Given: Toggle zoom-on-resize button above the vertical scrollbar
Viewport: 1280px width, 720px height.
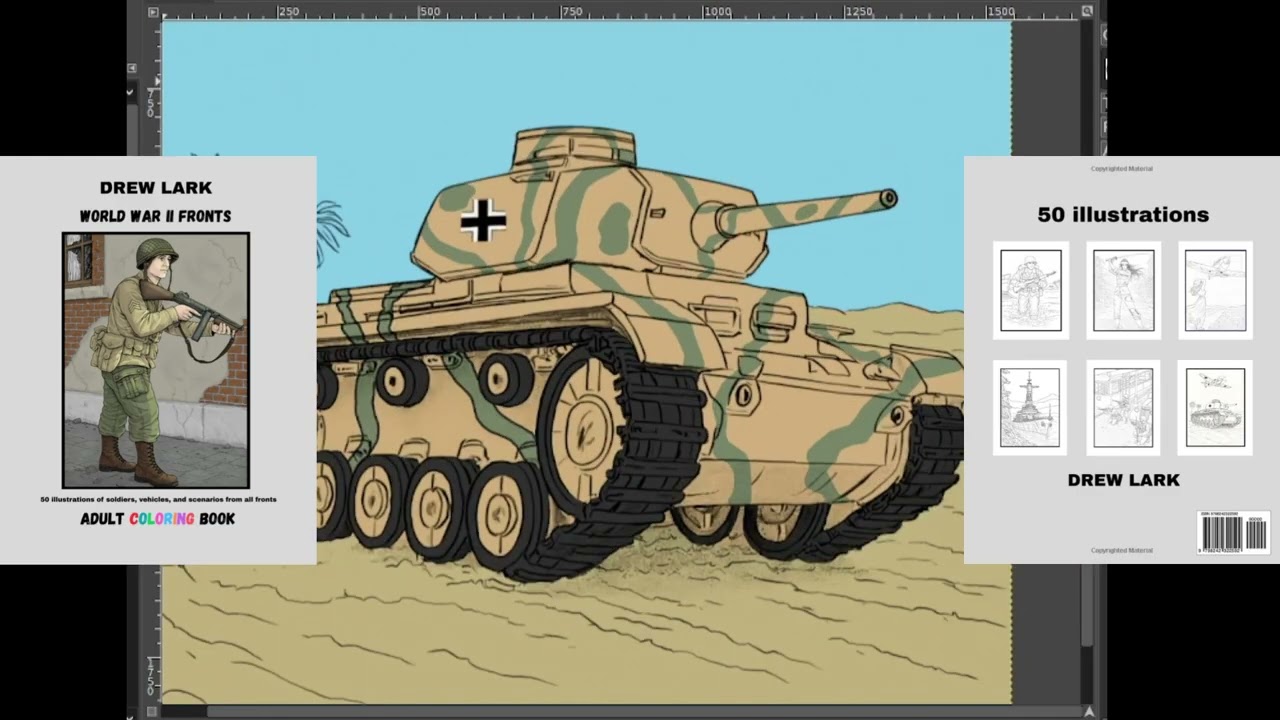Looking at the screenshot, I should [1087, 12].
